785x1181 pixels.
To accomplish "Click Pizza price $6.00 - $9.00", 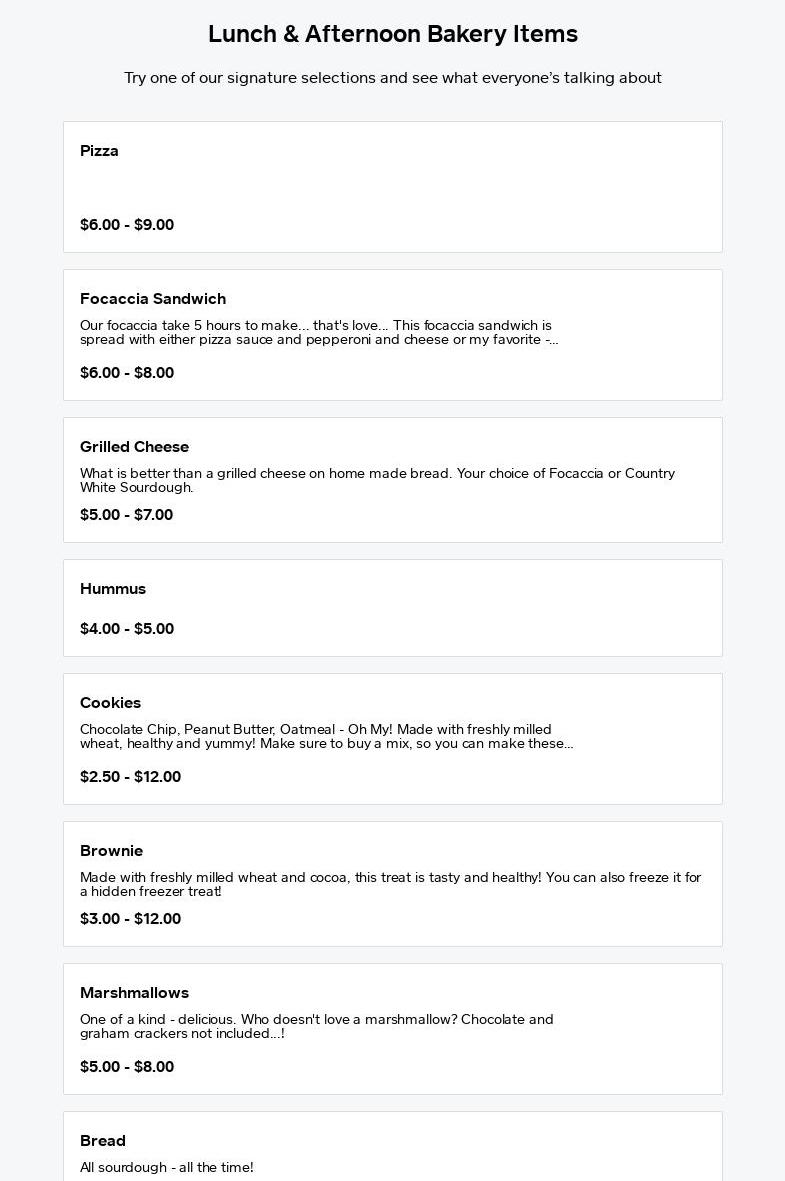I will coord(127,225).
